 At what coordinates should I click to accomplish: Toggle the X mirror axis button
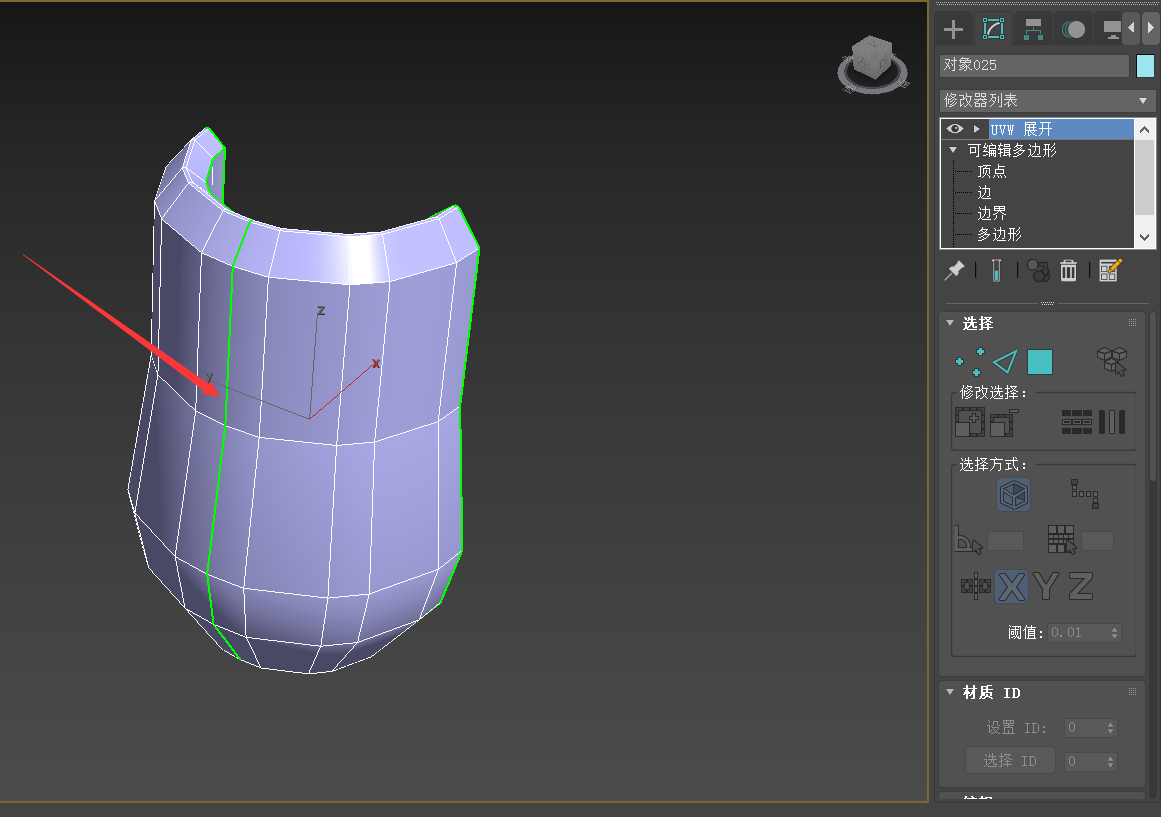point(1011,587)
